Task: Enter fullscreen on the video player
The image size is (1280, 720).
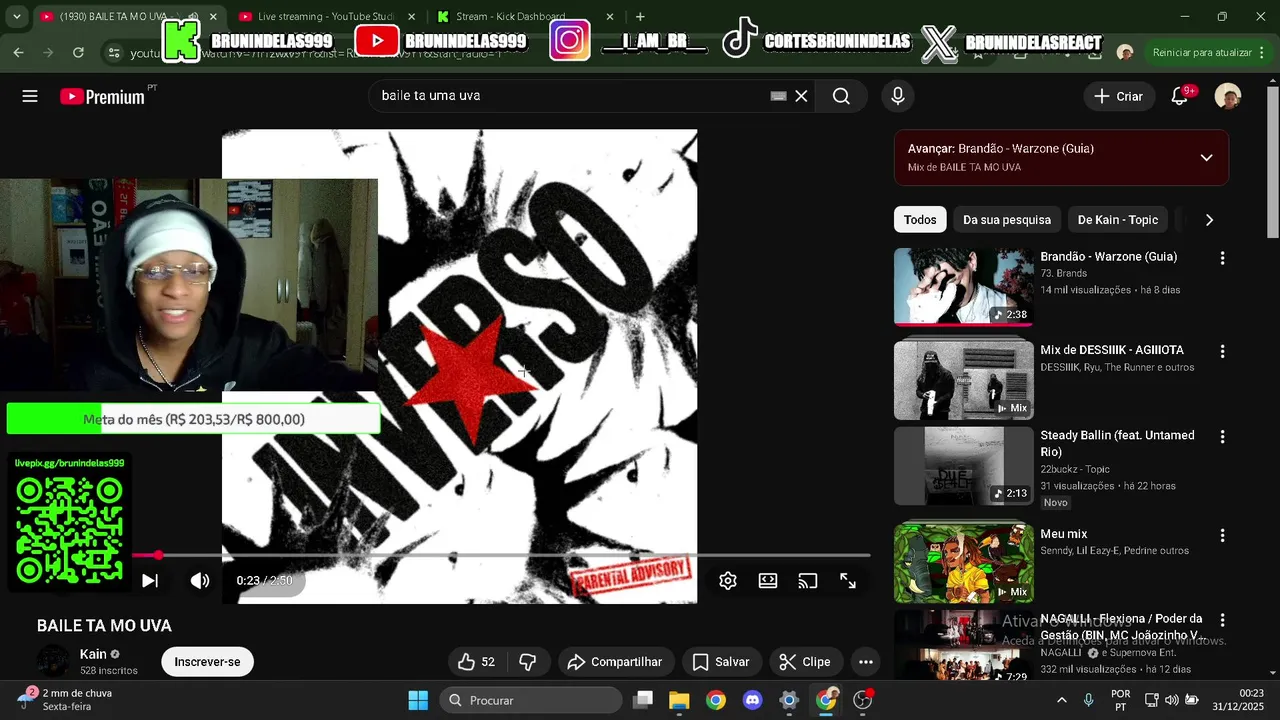Action: [848, 581]
